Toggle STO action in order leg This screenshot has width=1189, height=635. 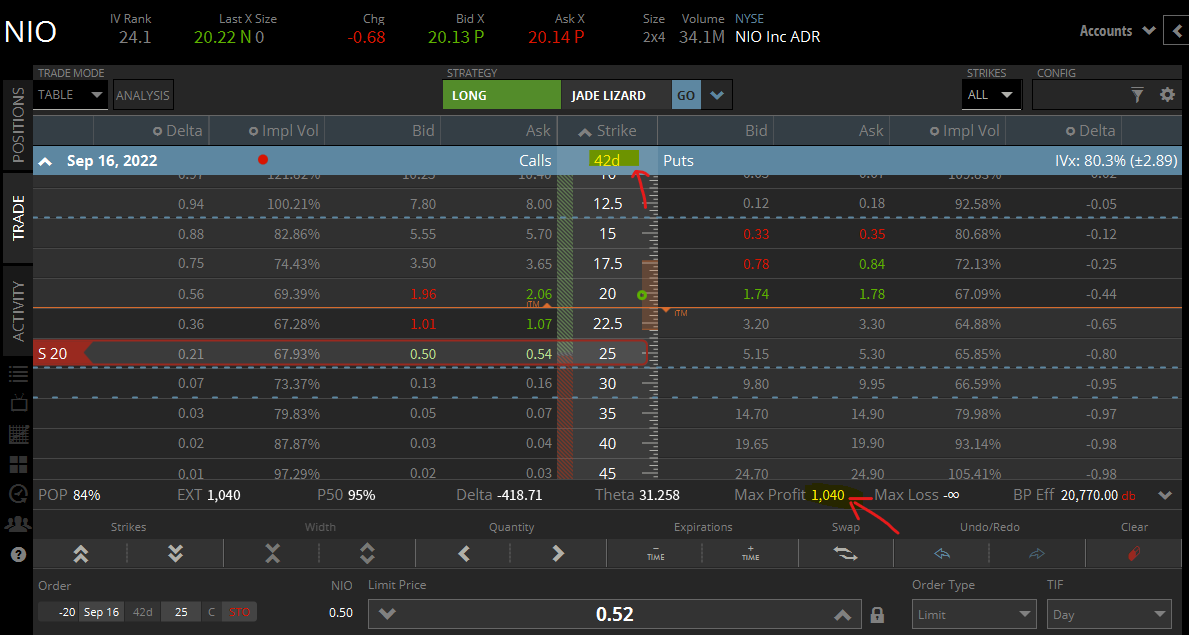pyautogui.click(x=239, y=611)
